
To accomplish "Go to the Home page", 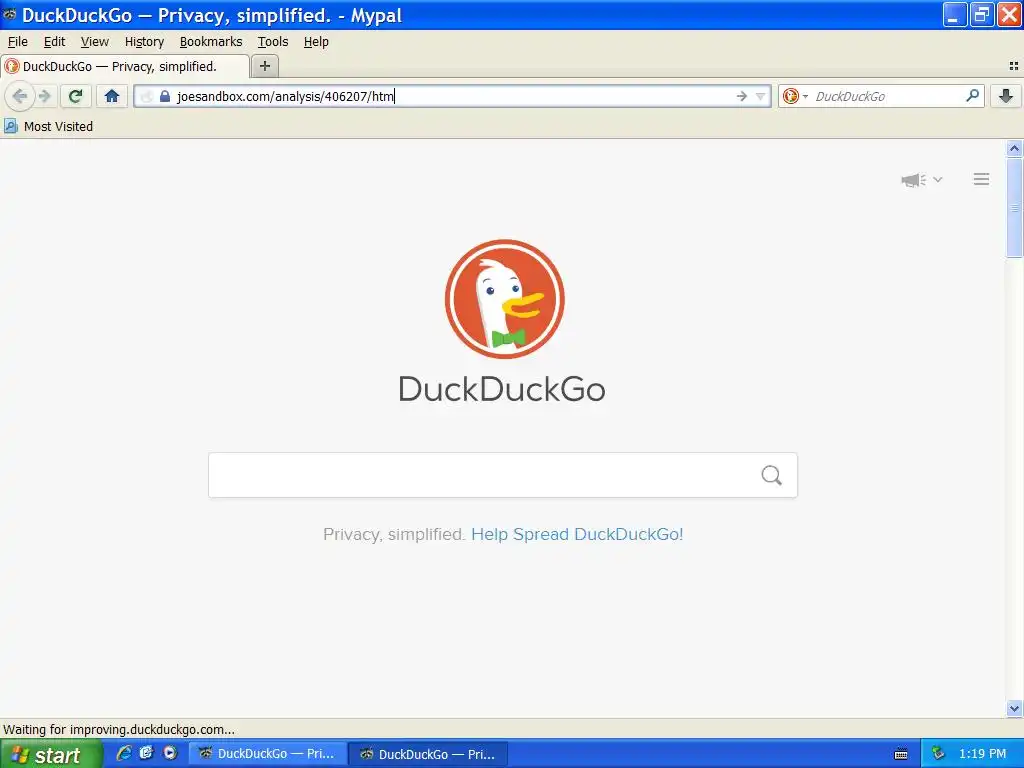I will (112, 97).
